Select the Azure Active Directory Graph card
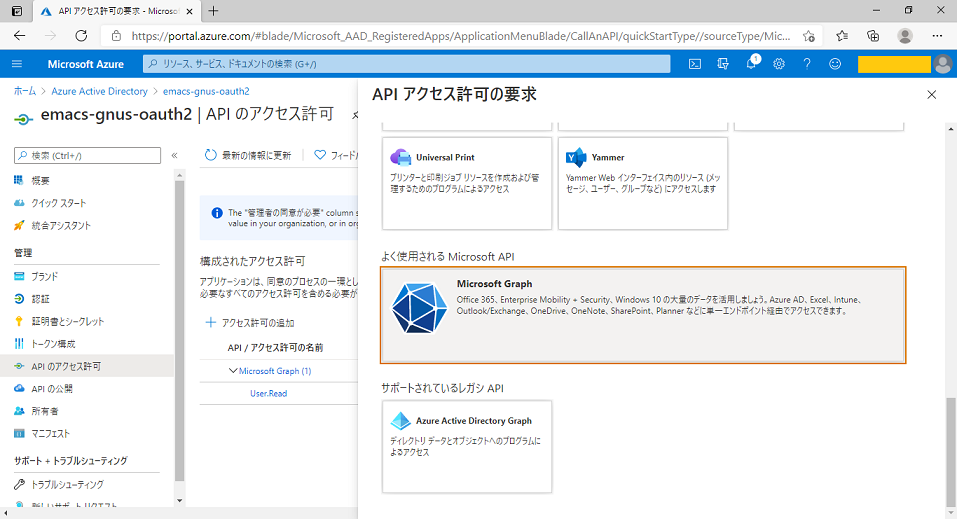Image resolution: width=957 pixels, height=519 pixels. point(467,446)
